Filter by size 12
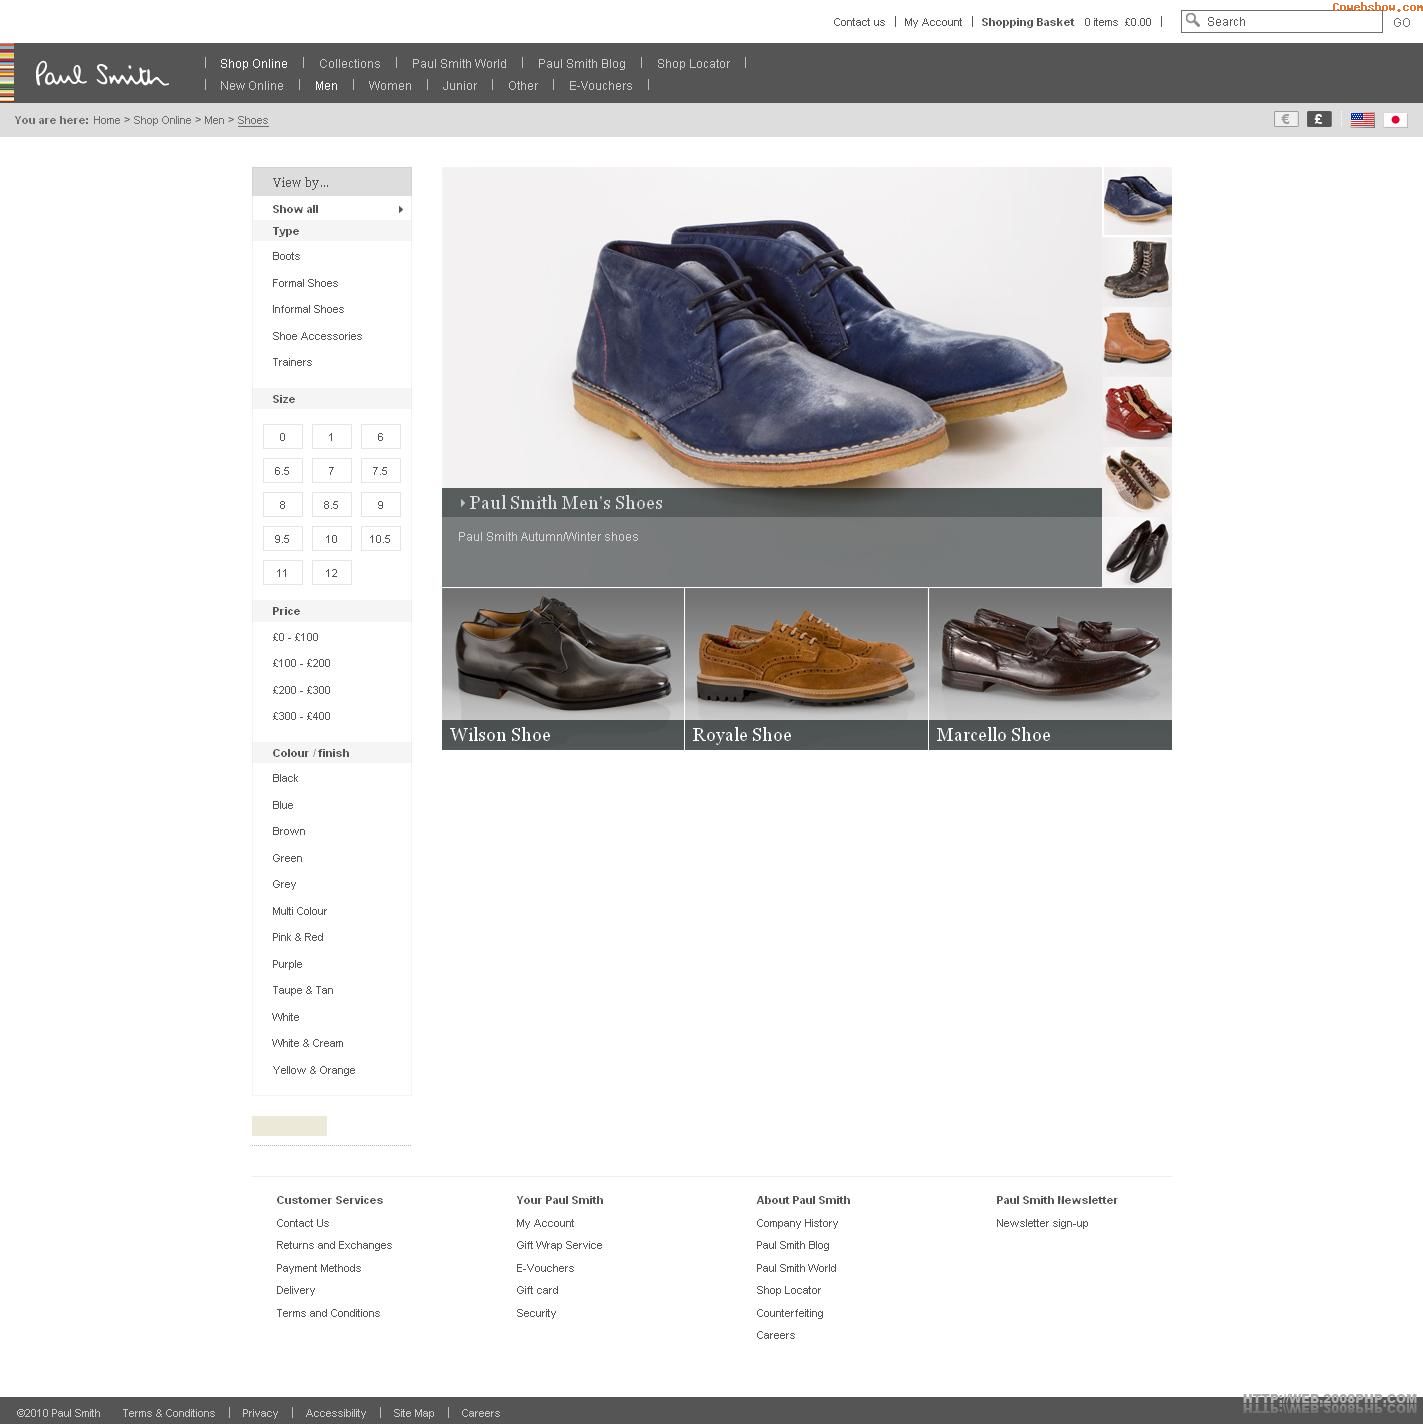 click(x=331, y=573)
